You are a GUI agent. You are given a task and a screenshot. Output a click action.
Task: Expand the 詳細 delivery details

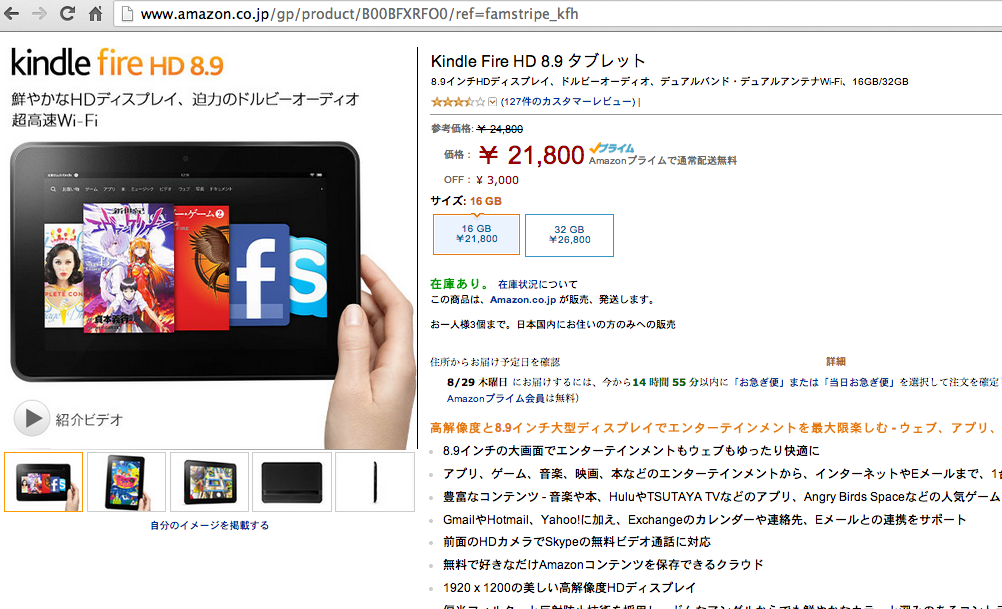pos(836,362)
